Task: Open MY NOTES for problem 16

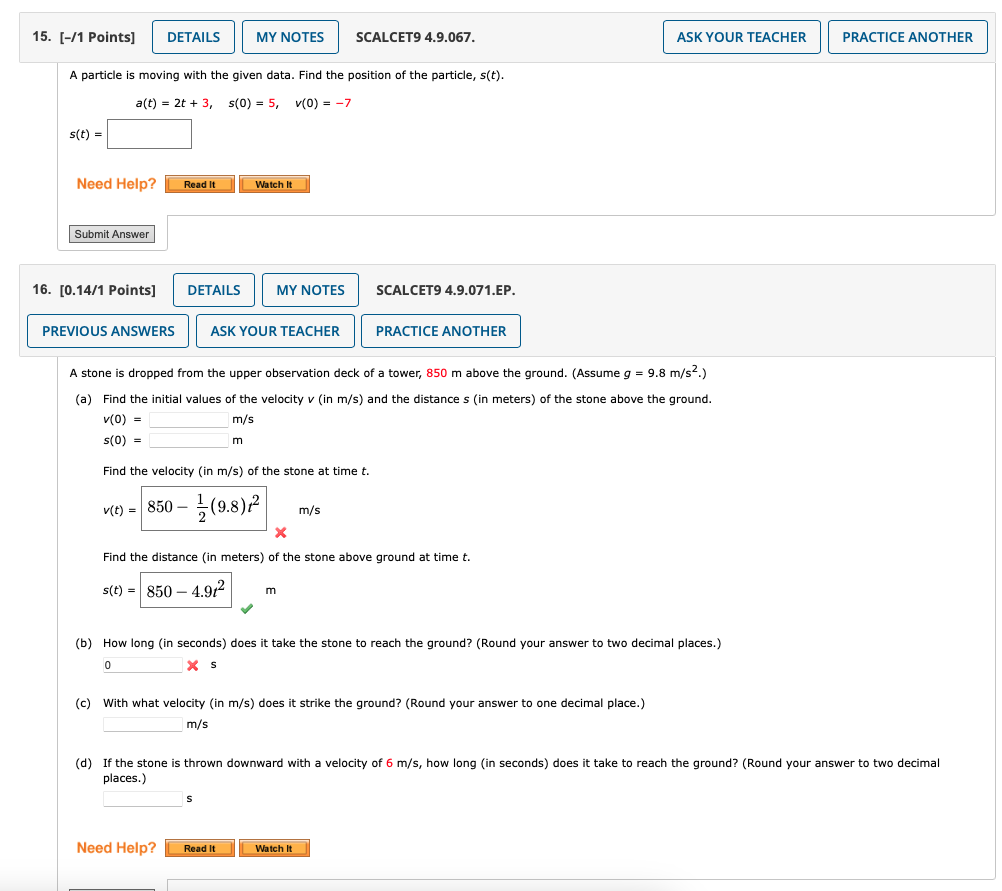Action: 310,290
